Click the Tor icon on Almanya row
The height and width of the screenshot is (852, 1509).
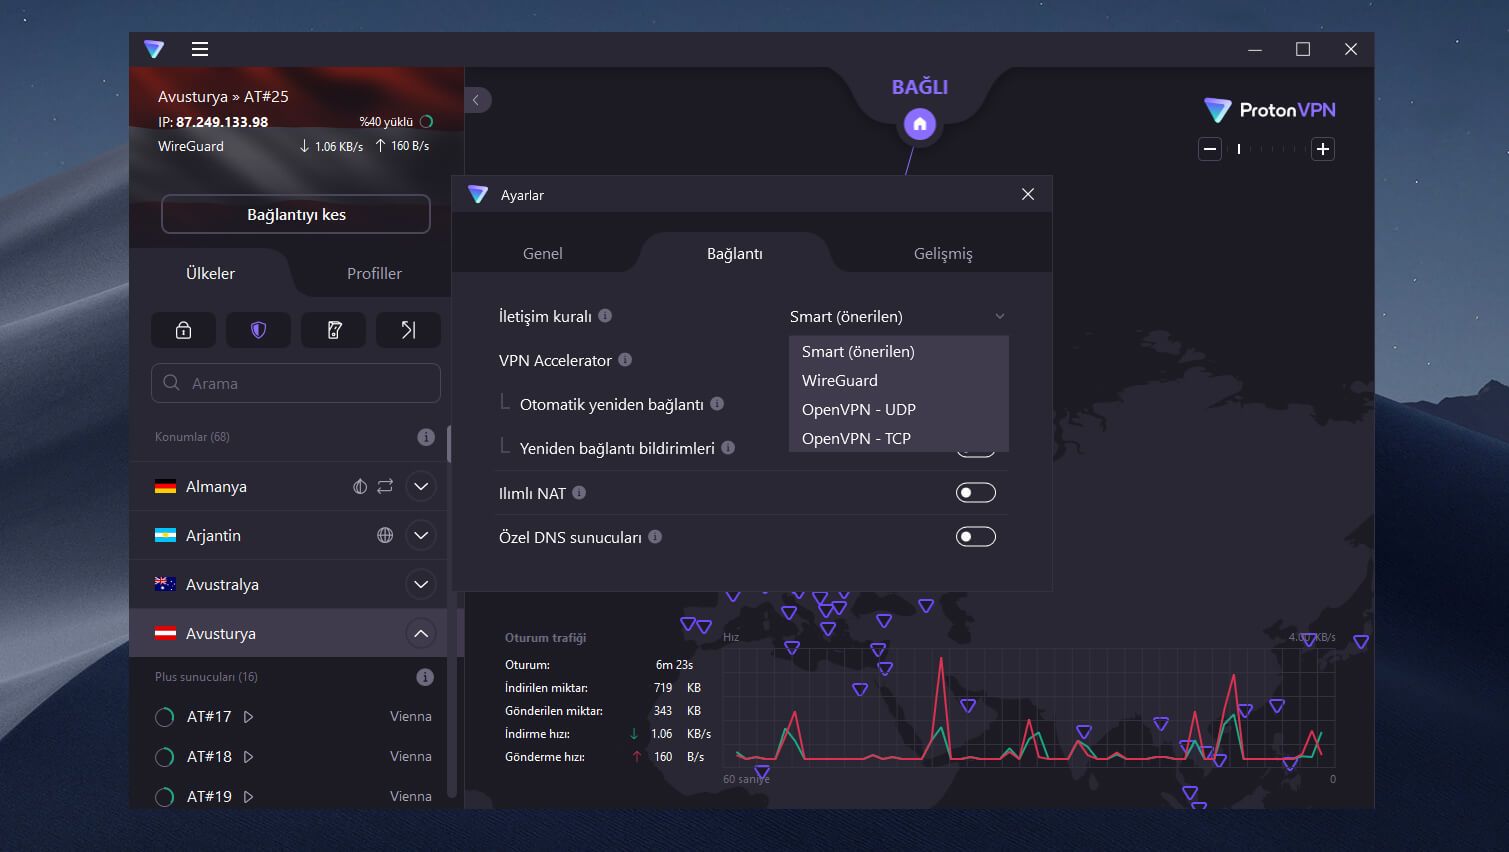click(x=360, y=486)
